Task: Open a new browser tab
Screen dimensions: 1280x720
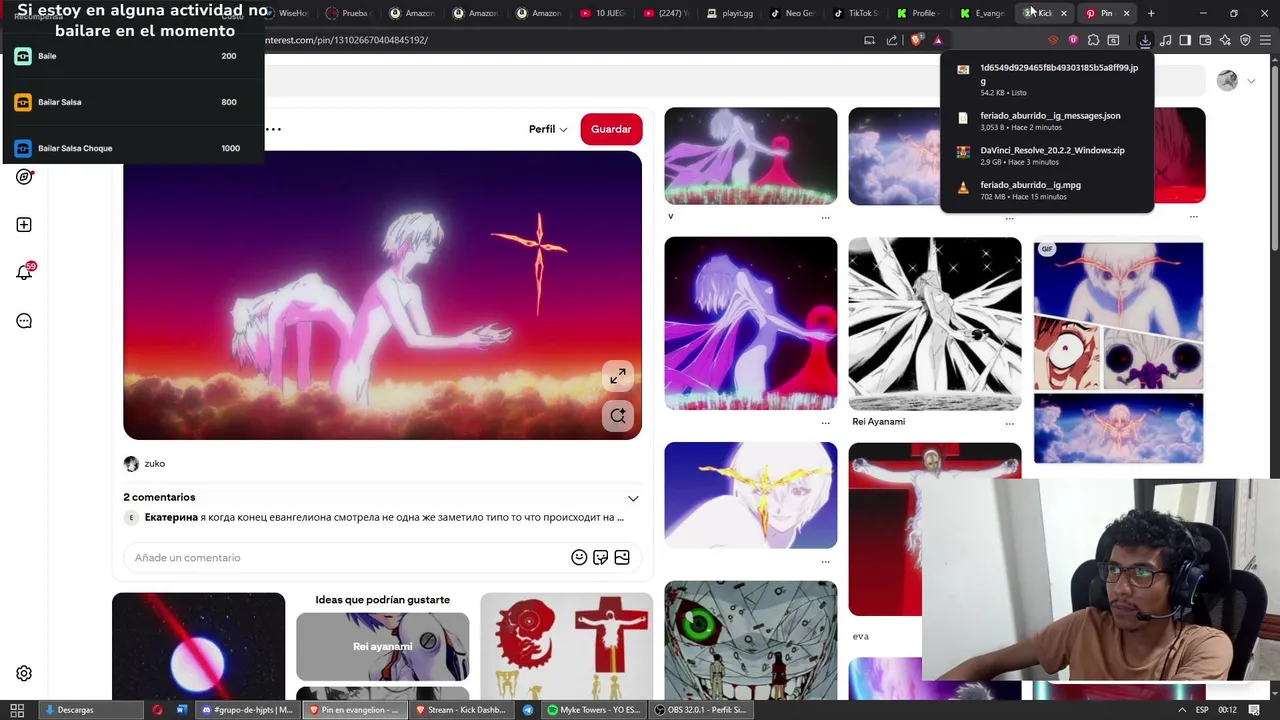Action: 1151,13
